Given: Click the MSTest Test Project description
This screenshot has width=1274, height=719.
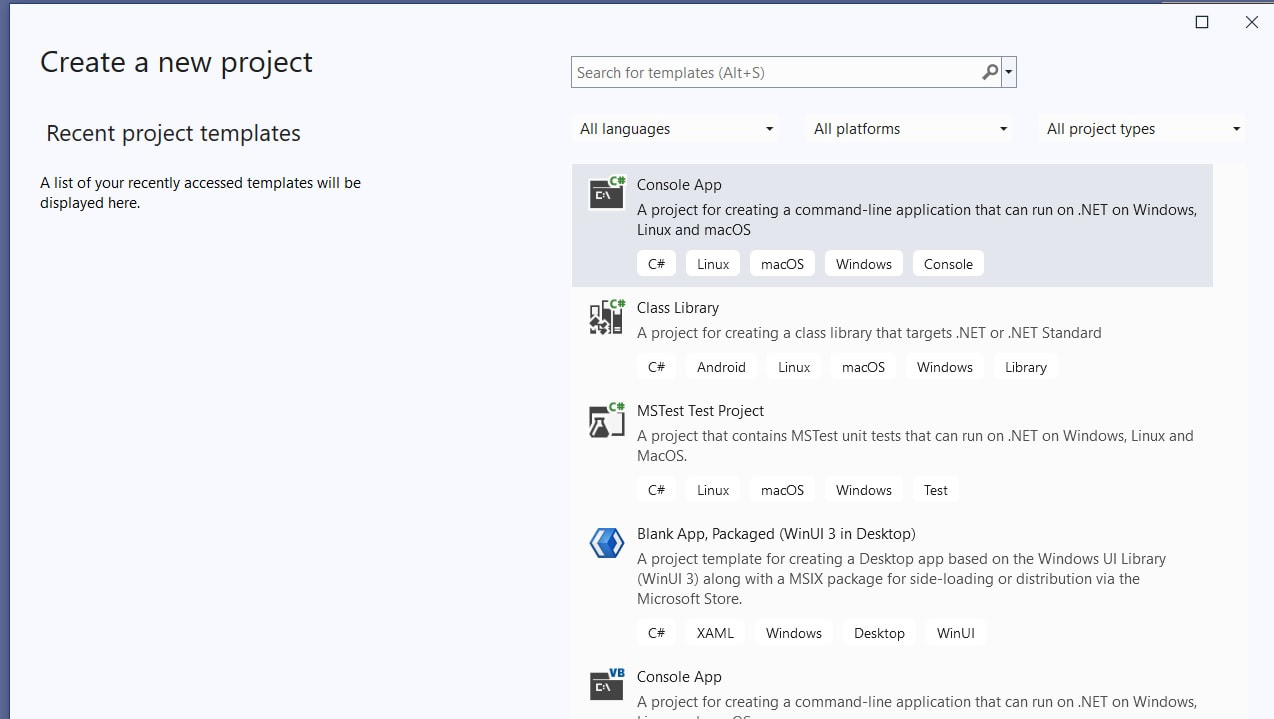Looking at the screenshot, I should [915, 446].
